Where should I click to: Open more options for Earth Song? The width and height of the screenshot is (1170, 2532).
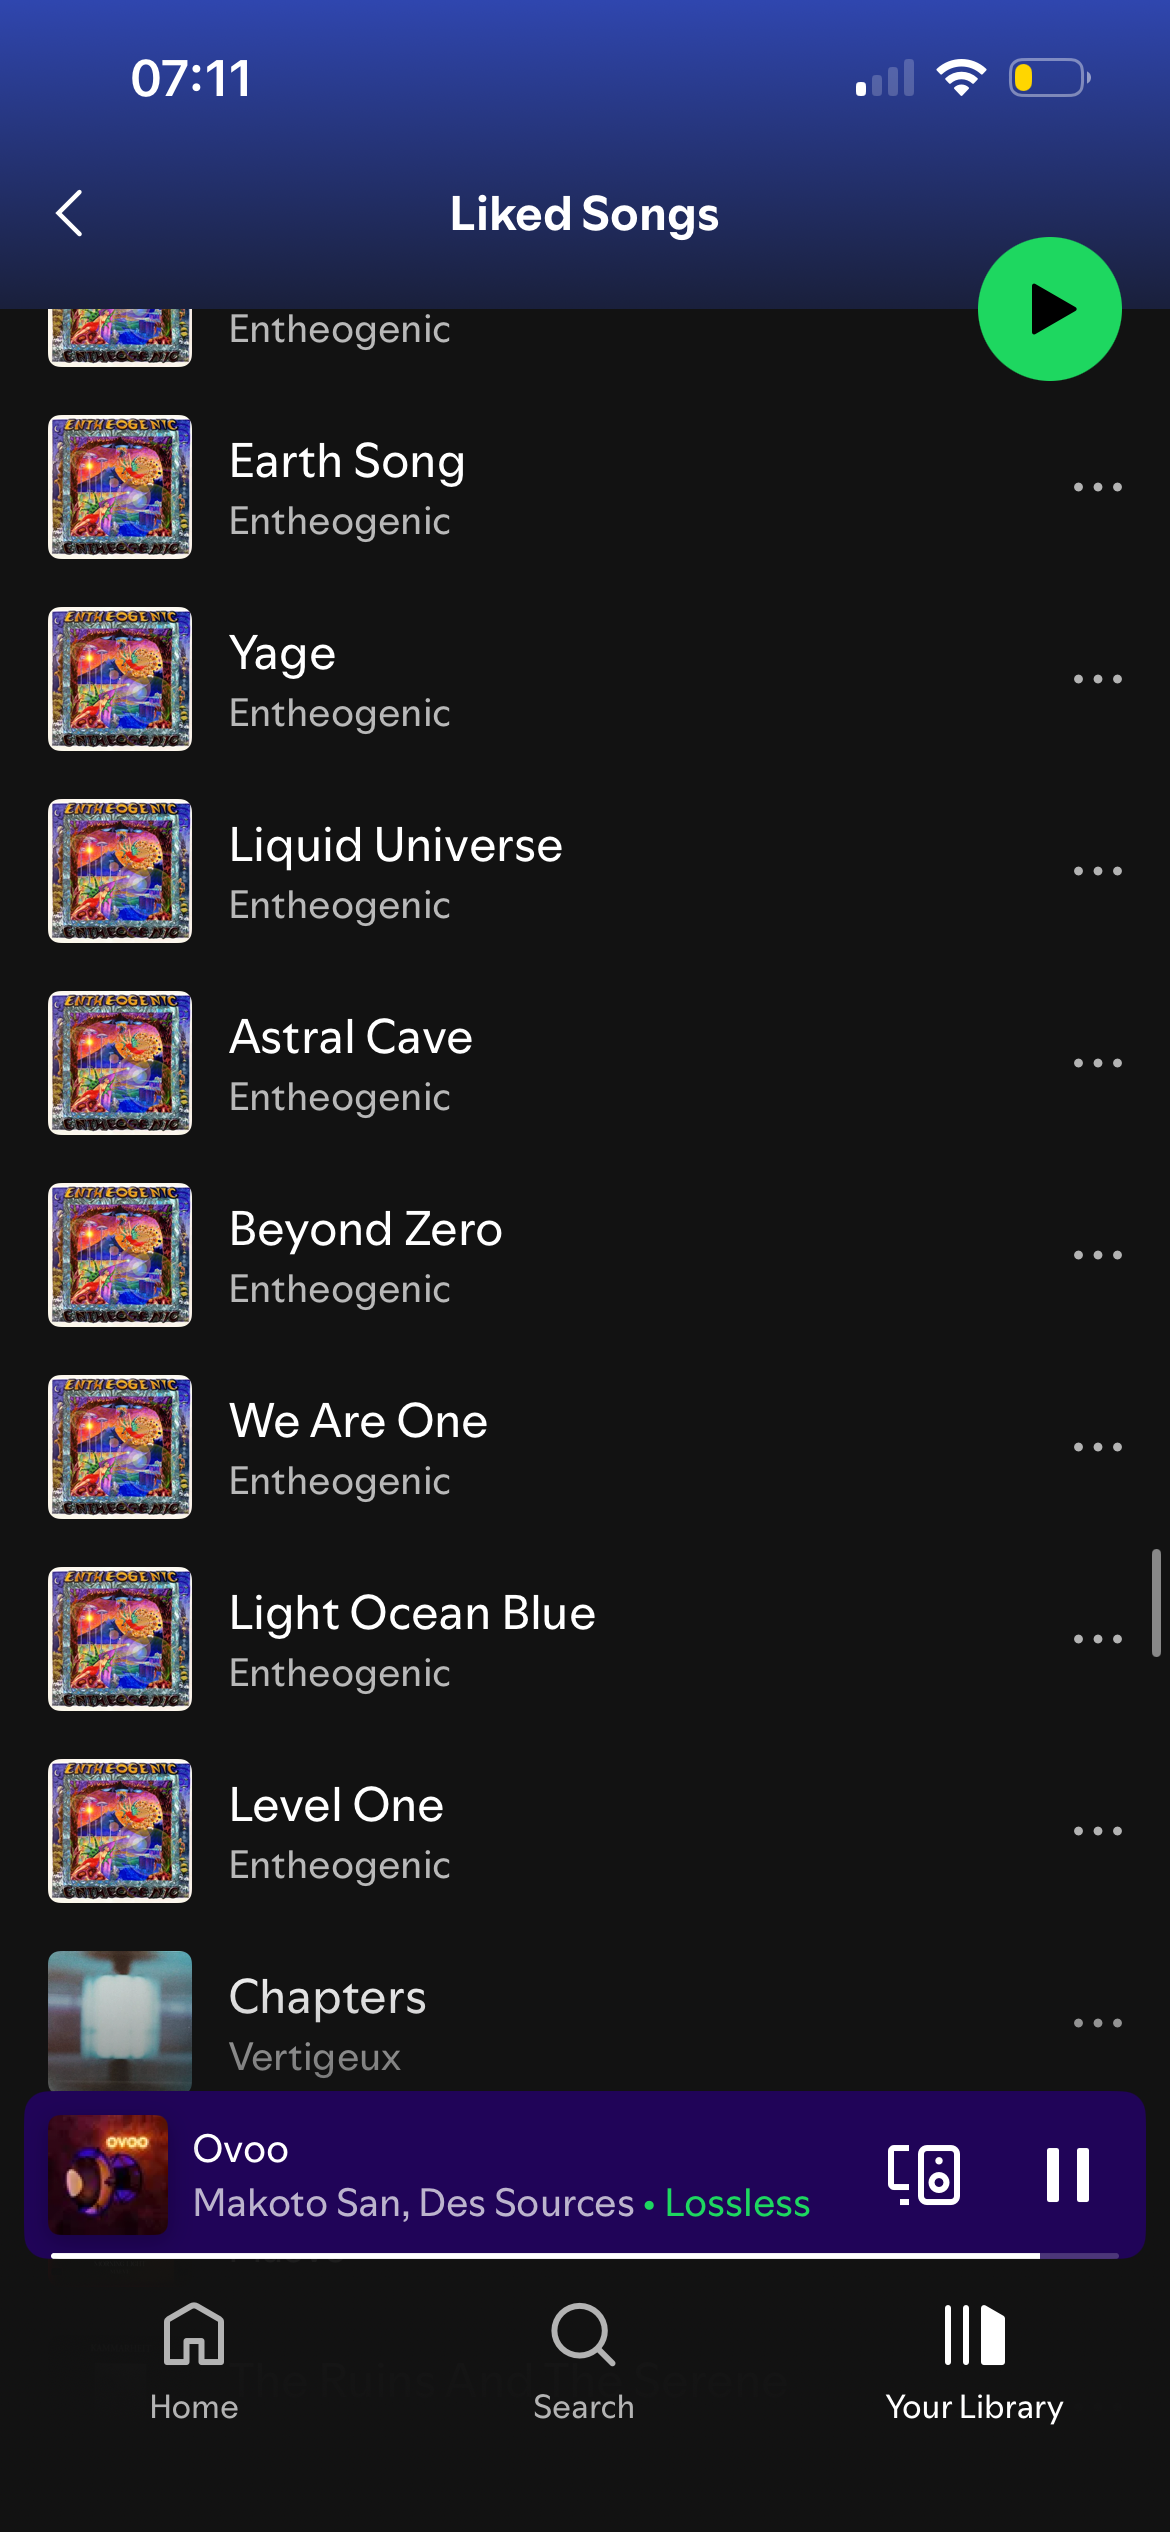(1097, 487)
